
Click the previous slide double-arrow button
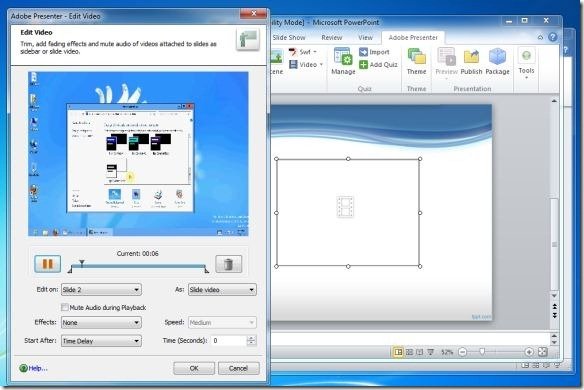[554, 307]
